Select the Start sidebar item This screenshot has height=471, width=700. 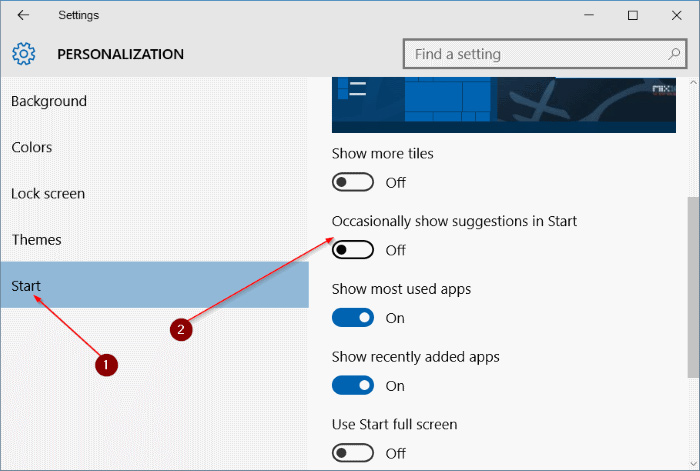pos(154,285)
